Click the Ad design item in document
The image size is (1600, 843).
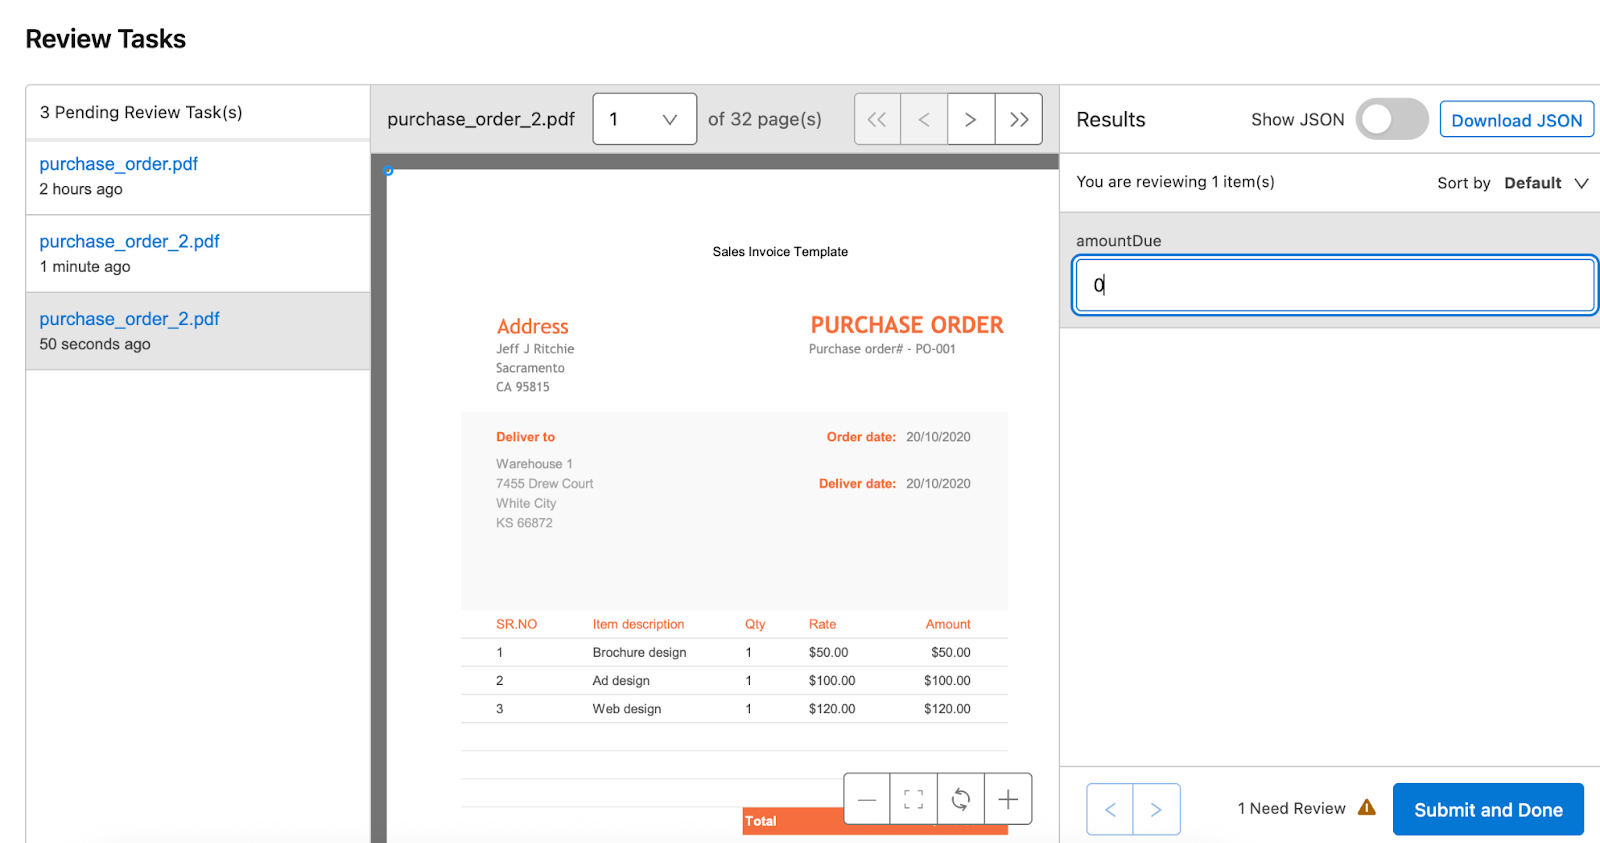pos(621,681)
